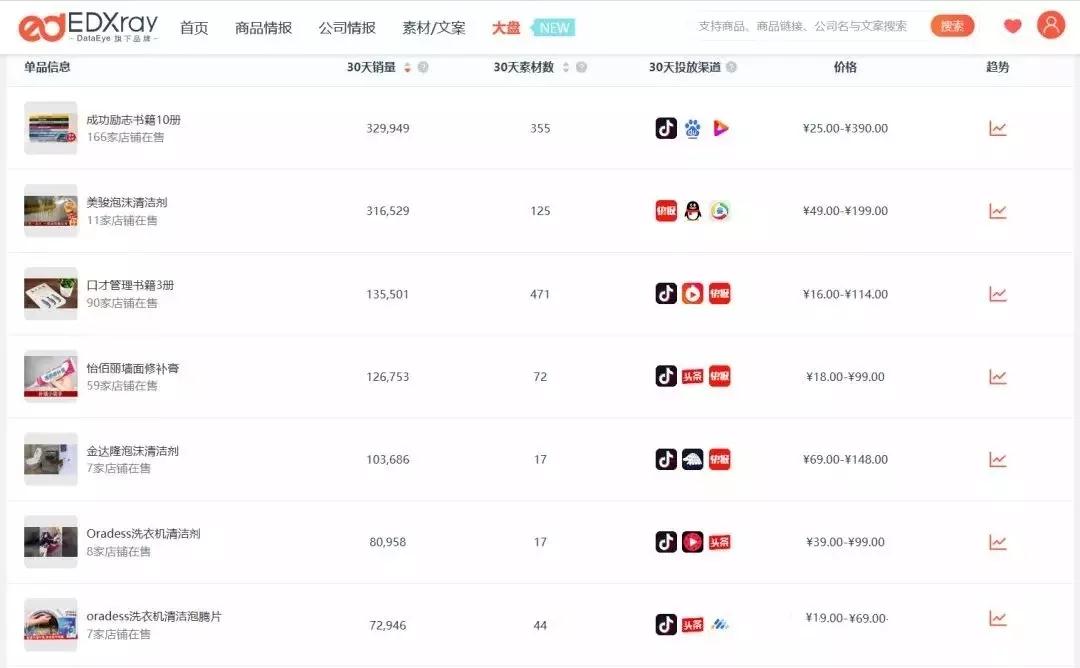Go to the 首页 nav item
The image size is (1080, 668).
coord(194,28)
